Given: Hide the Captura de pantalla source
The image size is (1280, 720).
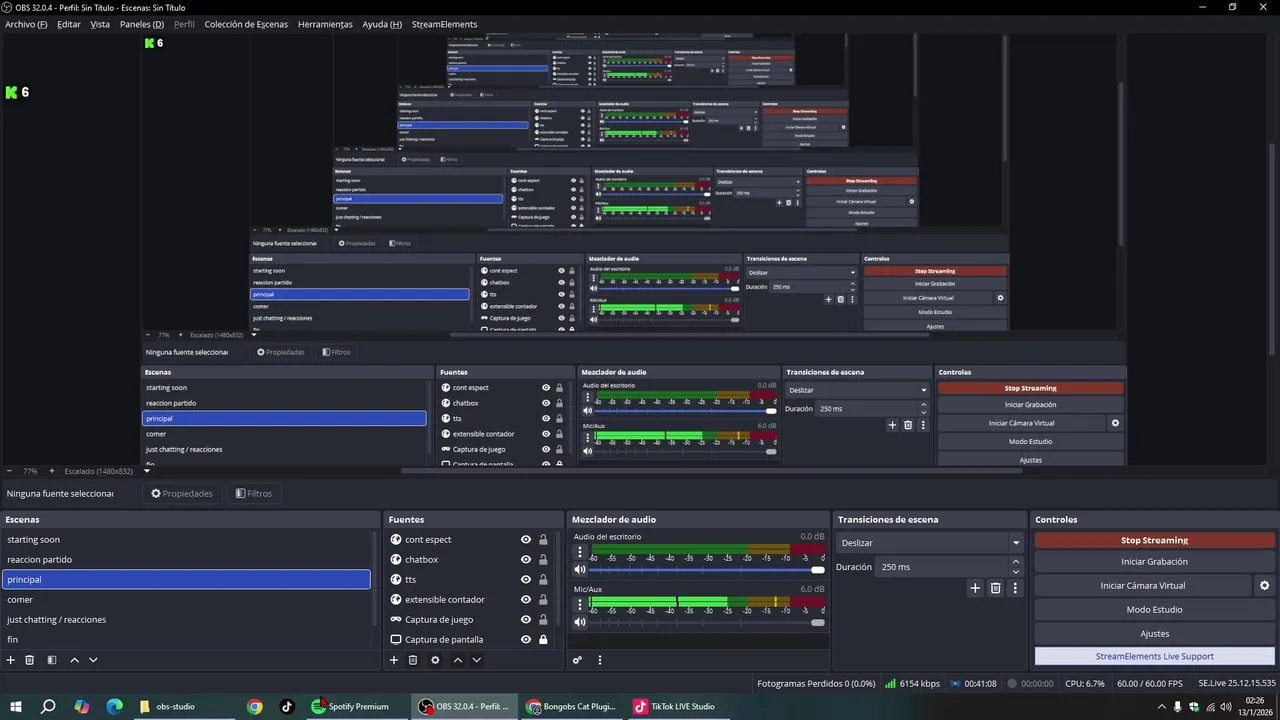Looking at the screenshot, I should 526,640.
